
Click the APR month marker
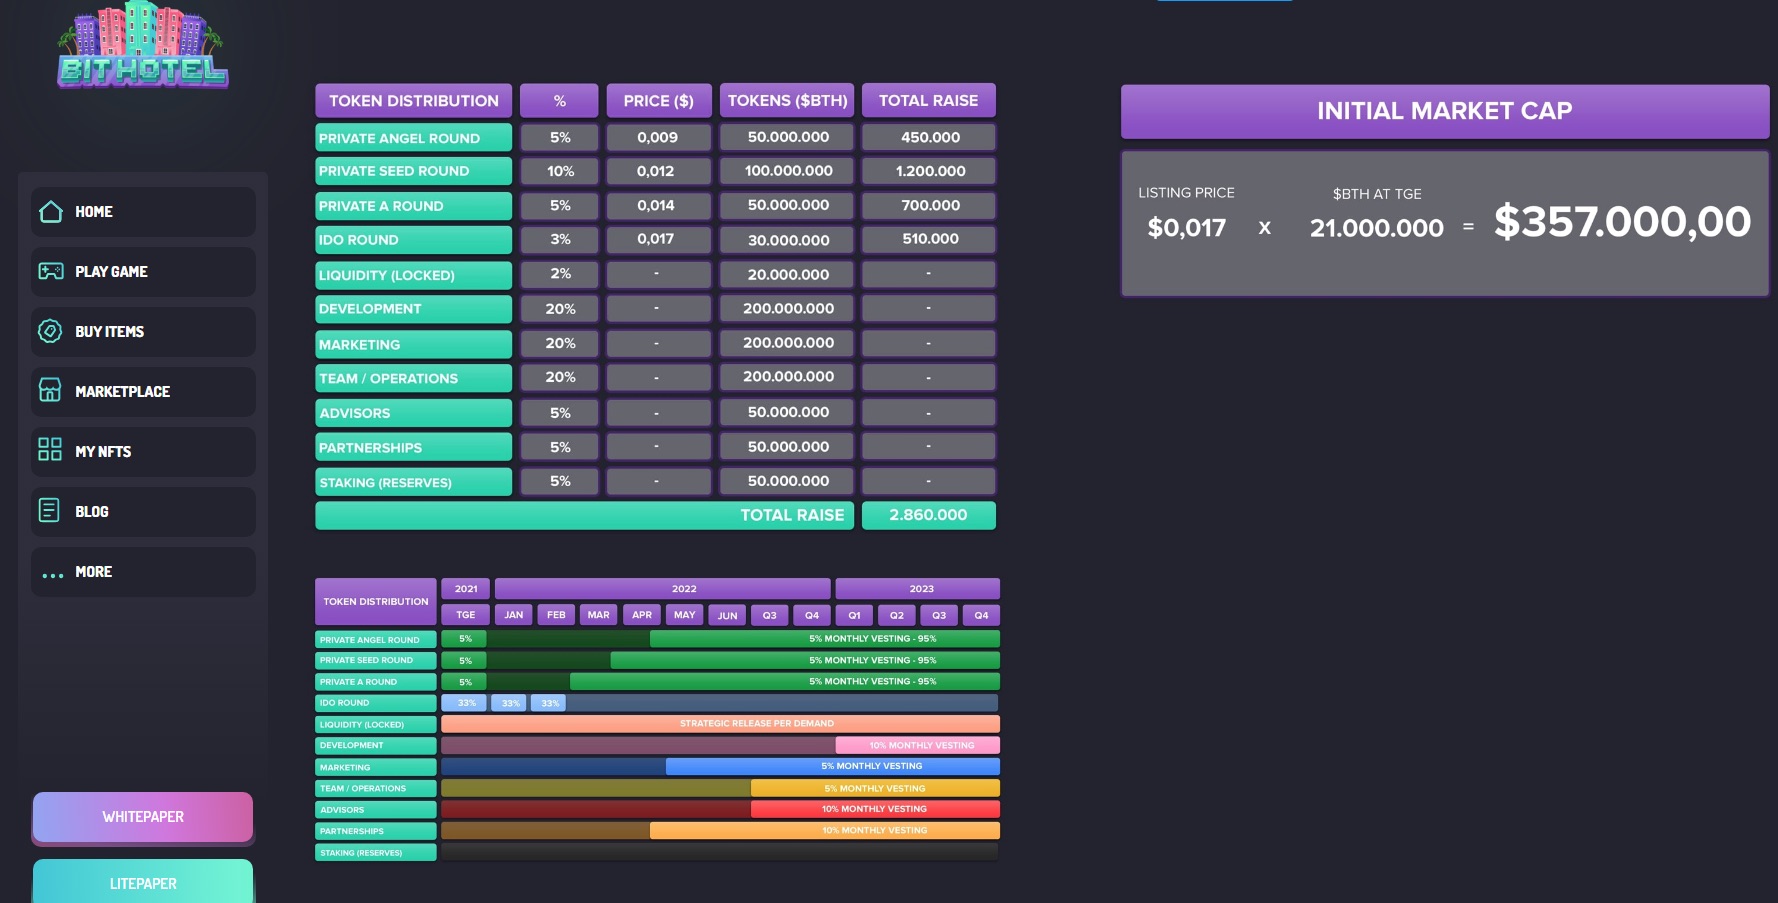(x=642, y=615)
